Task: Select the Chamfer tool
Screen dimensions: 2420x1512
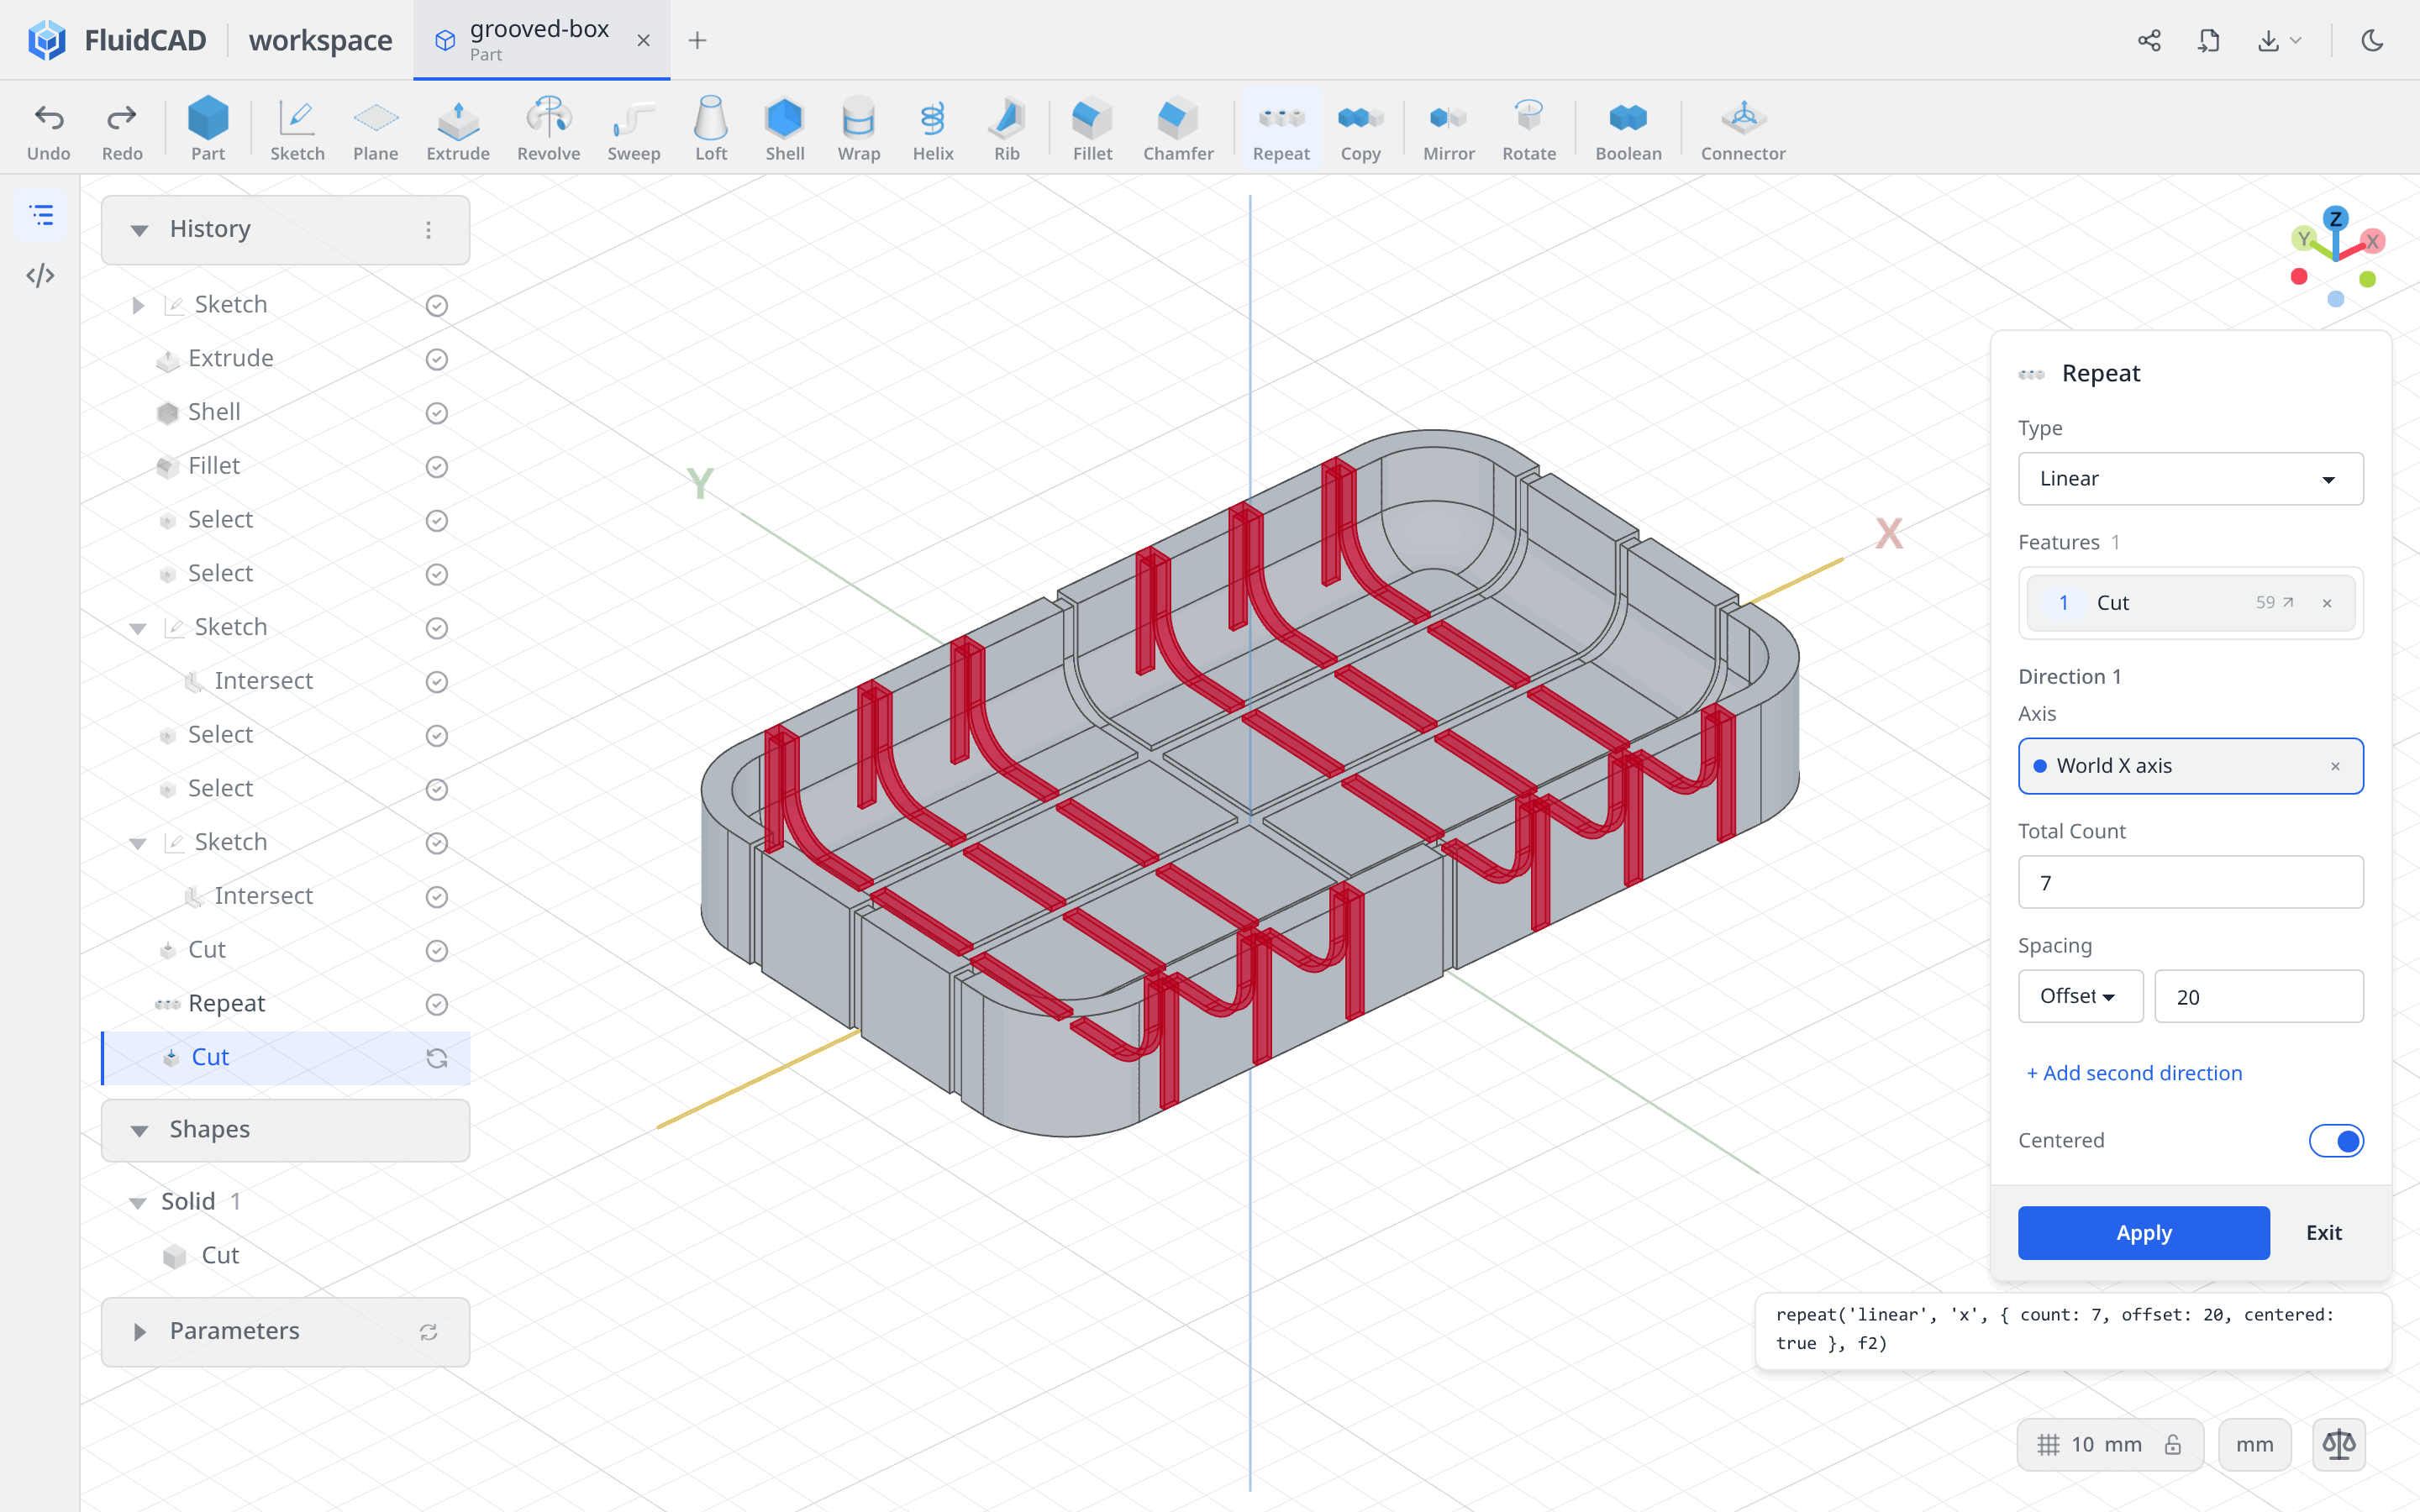Action: pyautogui.click(x=1178, y=129)
